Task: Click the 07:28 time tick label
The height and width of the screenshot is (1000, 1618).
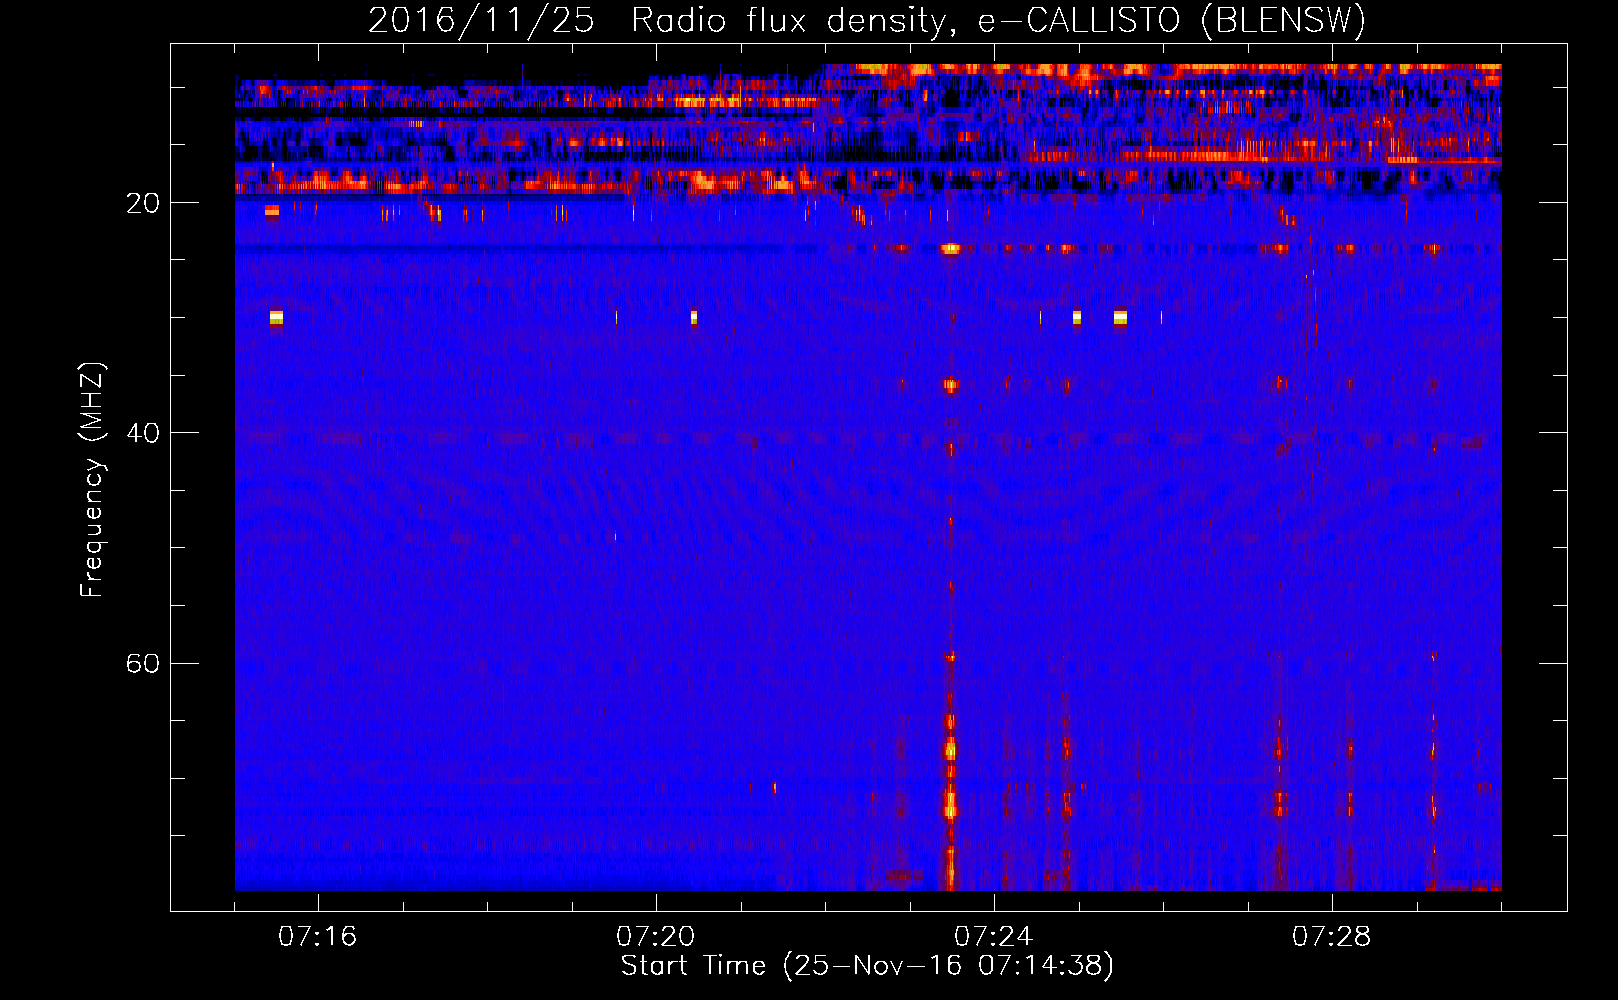Action: click(1331, 936)
